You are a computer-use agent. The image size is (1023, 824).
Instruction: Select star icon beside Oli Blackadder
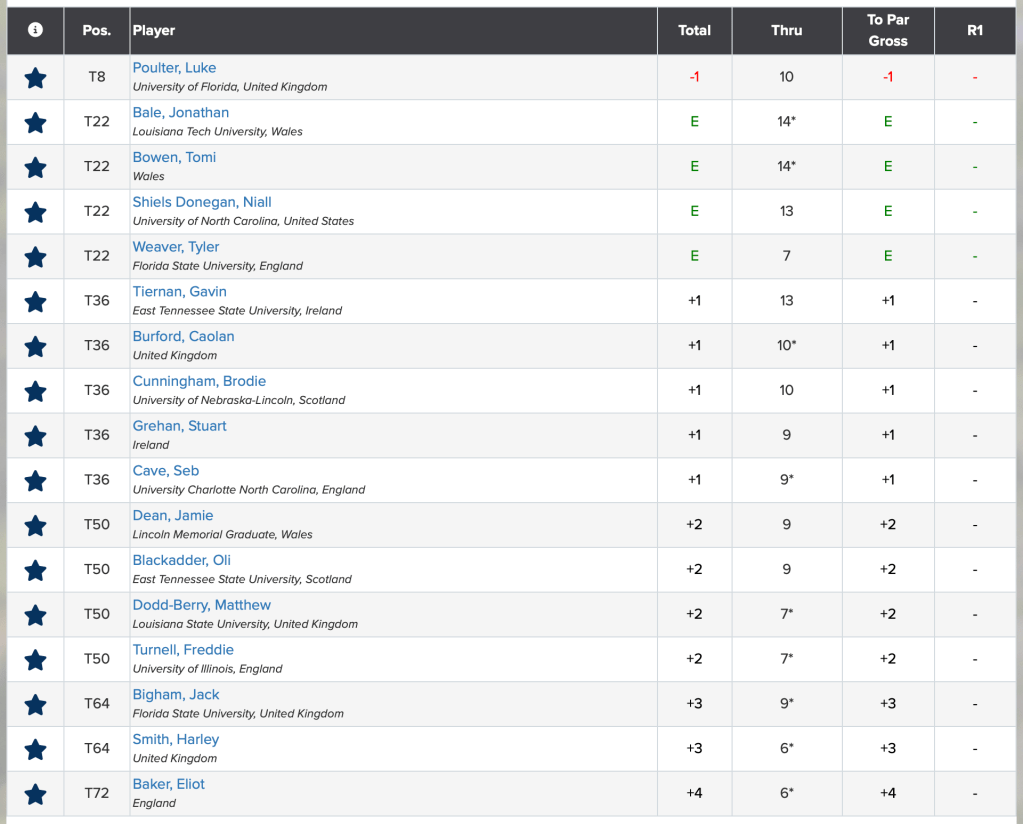(x=35, y=570)
